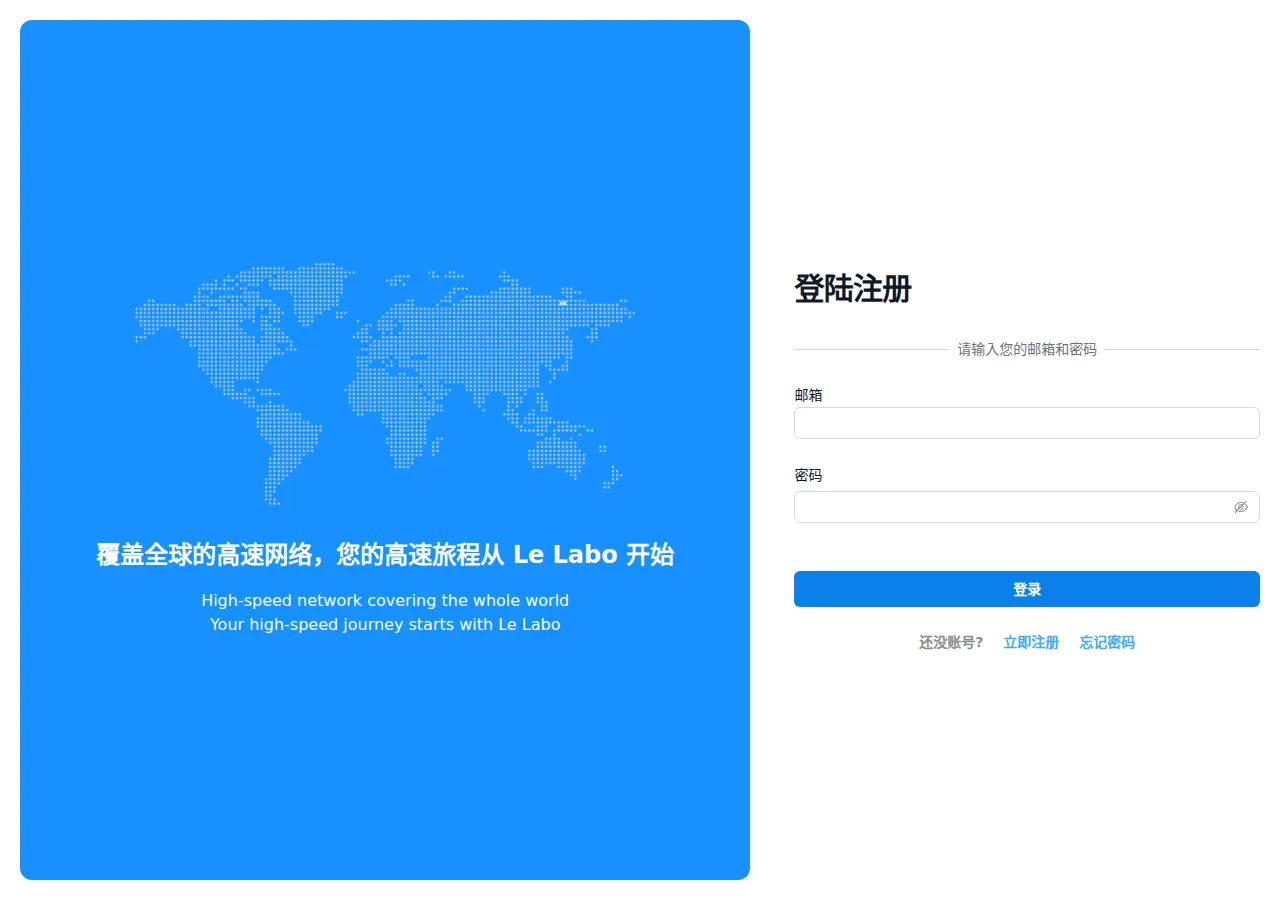This screenshot has width=1284, height=900.
Task: Select the 邮箱 field label
Action: pos(808,395)
